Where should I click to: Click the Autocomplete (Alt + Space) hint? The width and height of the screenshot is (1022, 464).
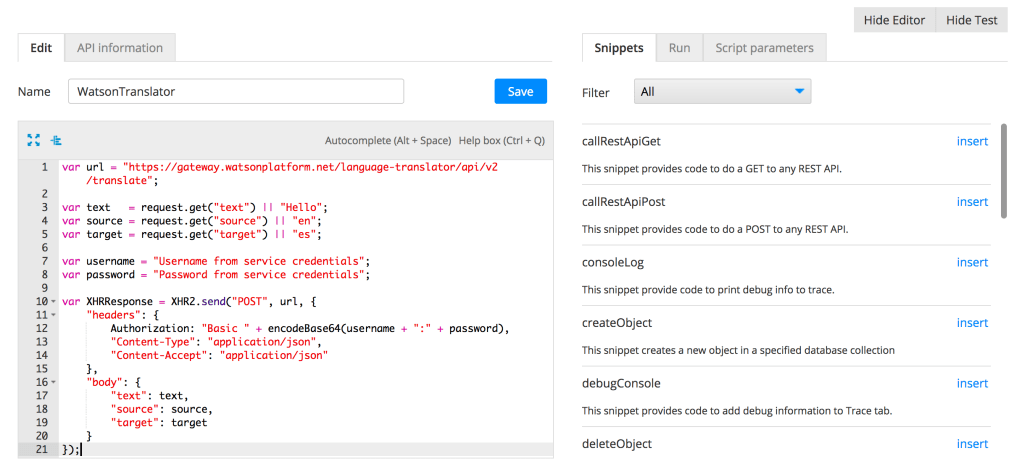[388, 140]
